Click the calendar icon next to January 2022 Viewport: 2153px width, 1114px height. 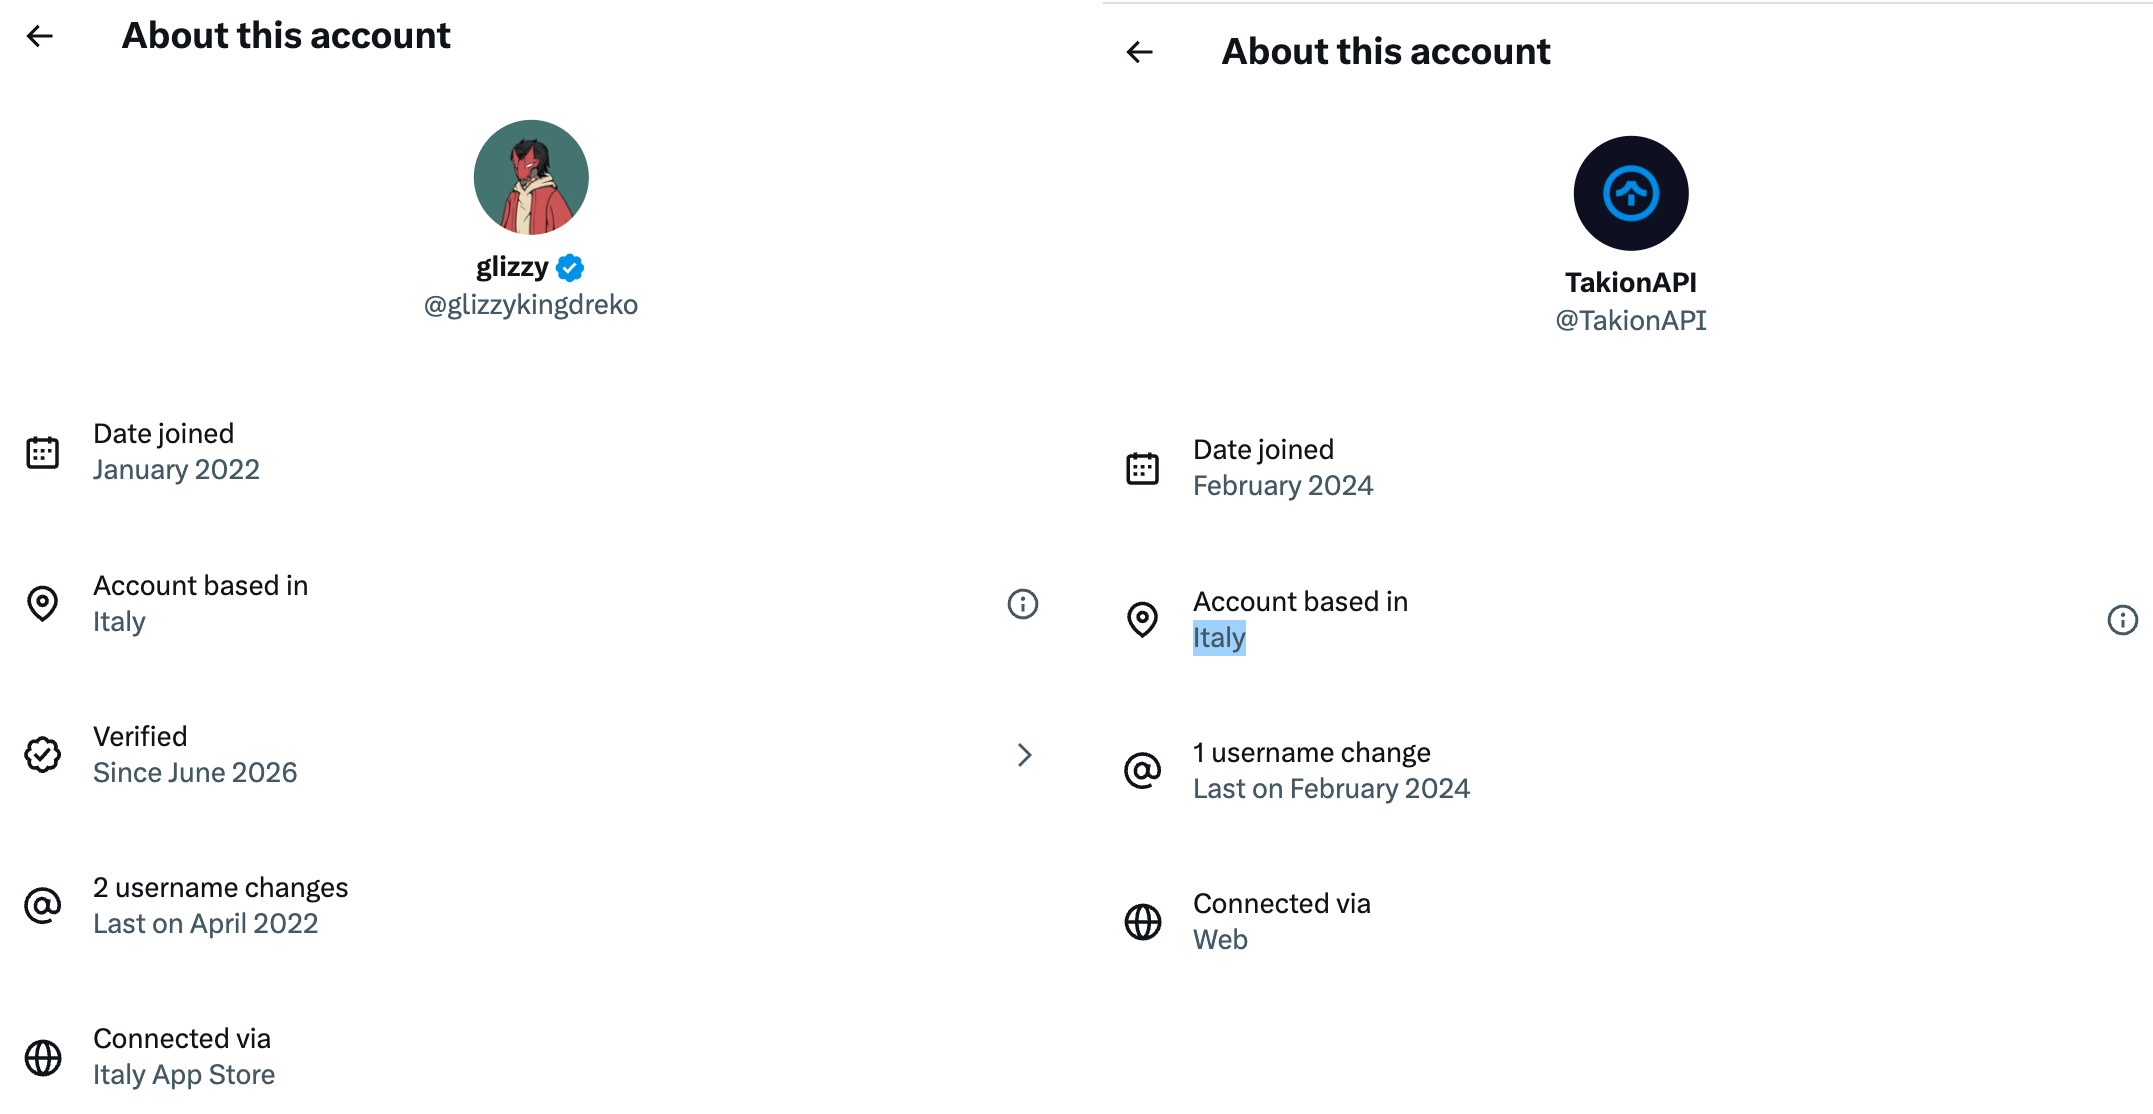[42, 452]
